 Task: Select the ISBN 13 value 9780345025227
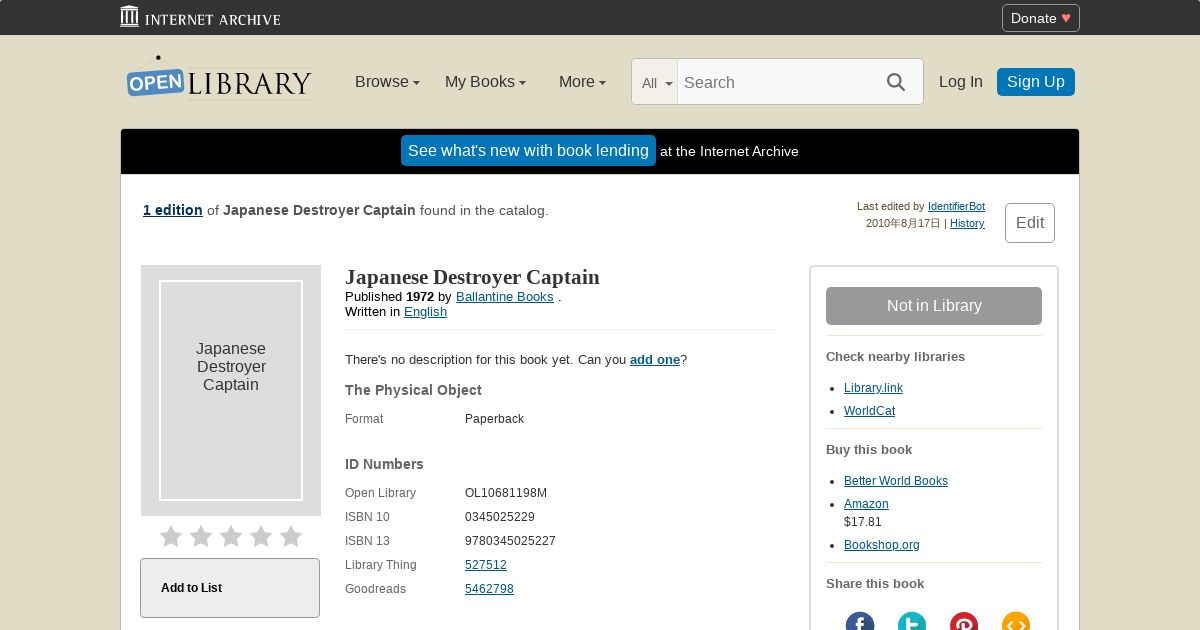pos(510,541)
